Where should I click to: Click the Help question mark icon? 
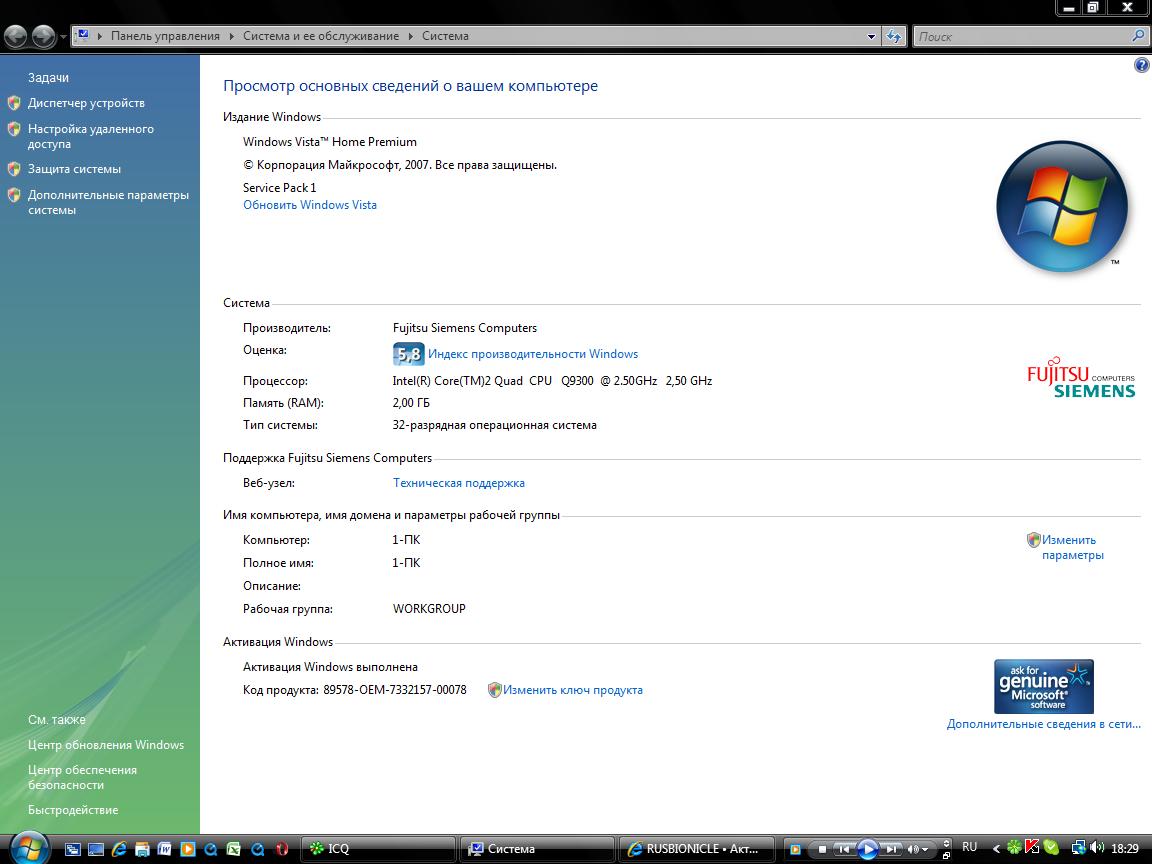click(x=1141, y=65)
